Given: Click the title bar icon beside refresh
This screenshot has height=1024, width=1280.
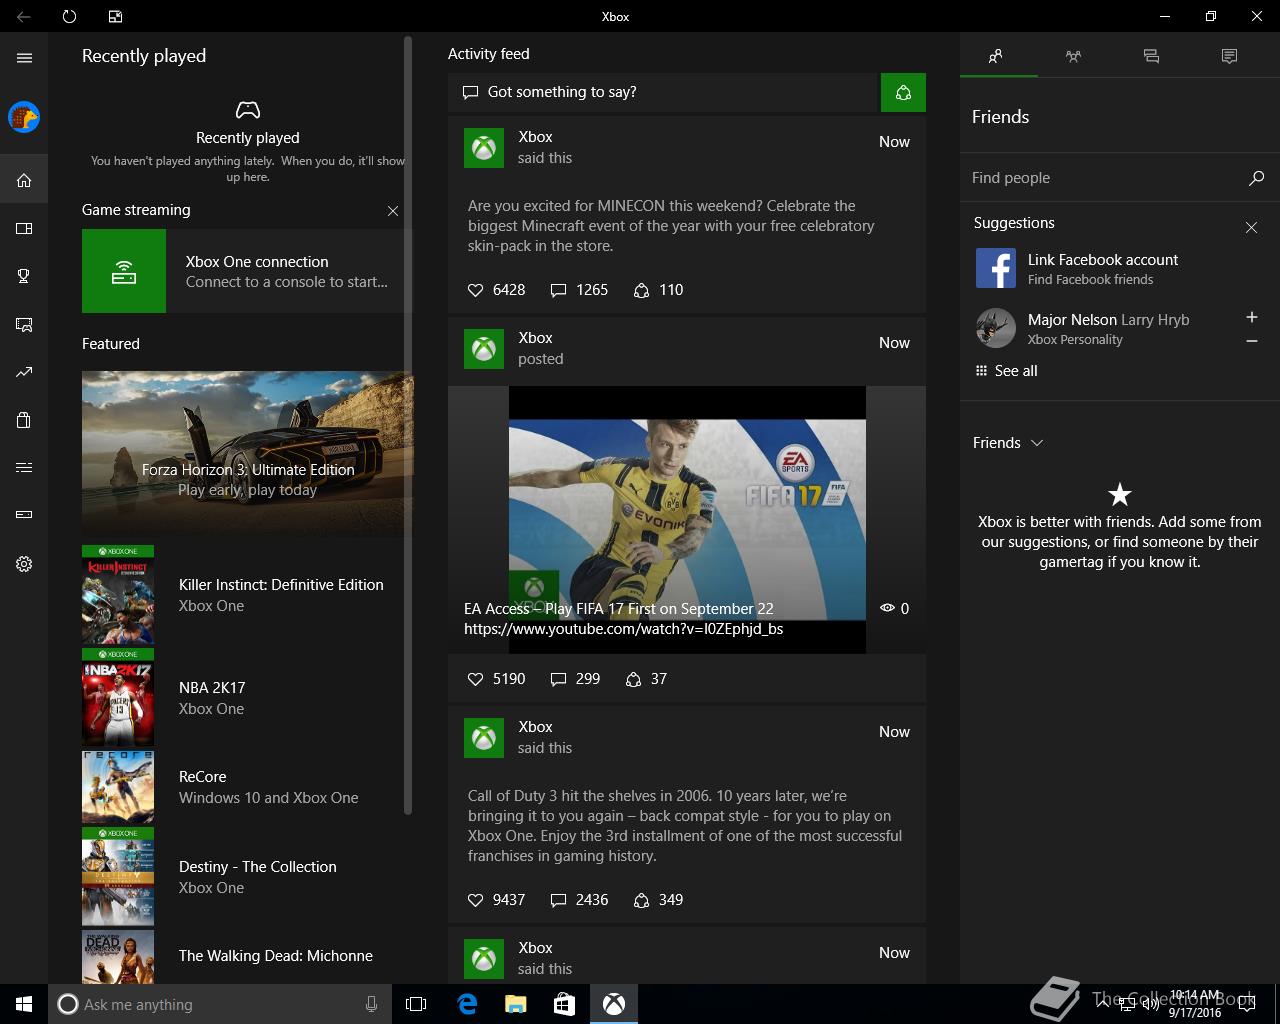Looking at the screenshot, I should (x=115, y=16).
